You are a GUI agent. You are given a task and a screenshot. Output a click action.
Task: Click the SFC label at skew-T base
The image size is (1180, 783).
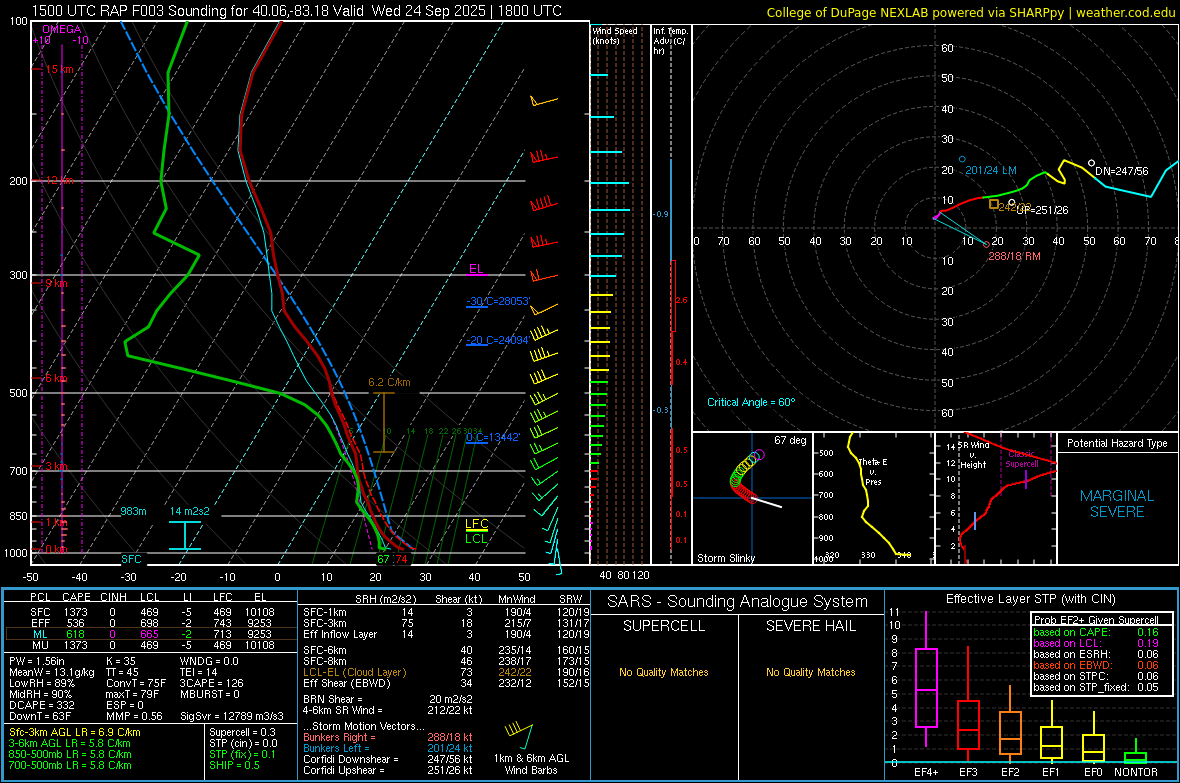point(131,559)
